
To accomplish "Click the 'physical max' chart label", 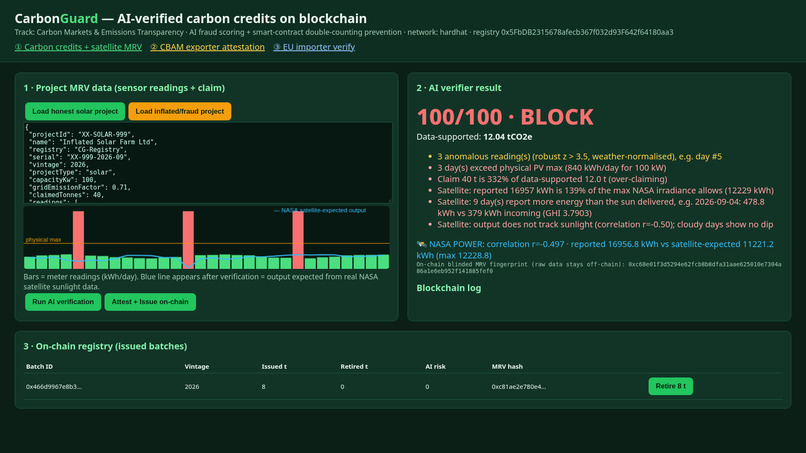I will tap(43, 240).
